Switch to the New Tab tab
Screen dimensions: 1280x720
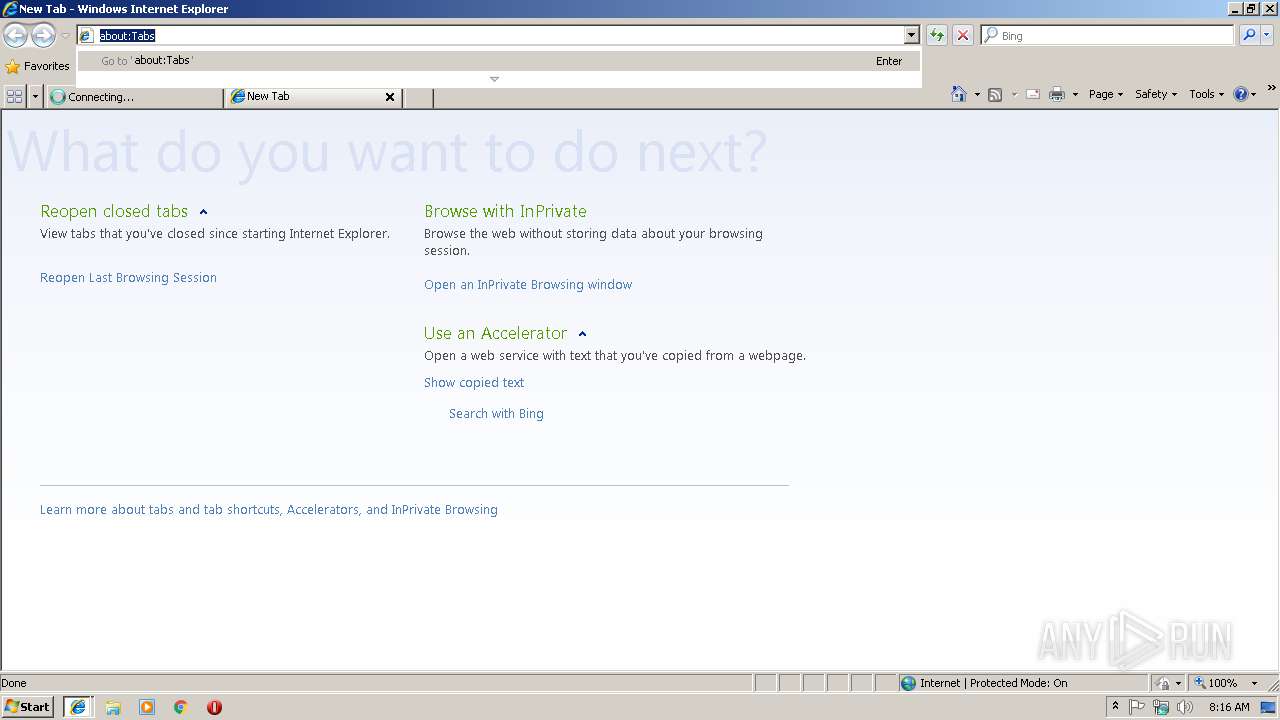click(305, 97)
